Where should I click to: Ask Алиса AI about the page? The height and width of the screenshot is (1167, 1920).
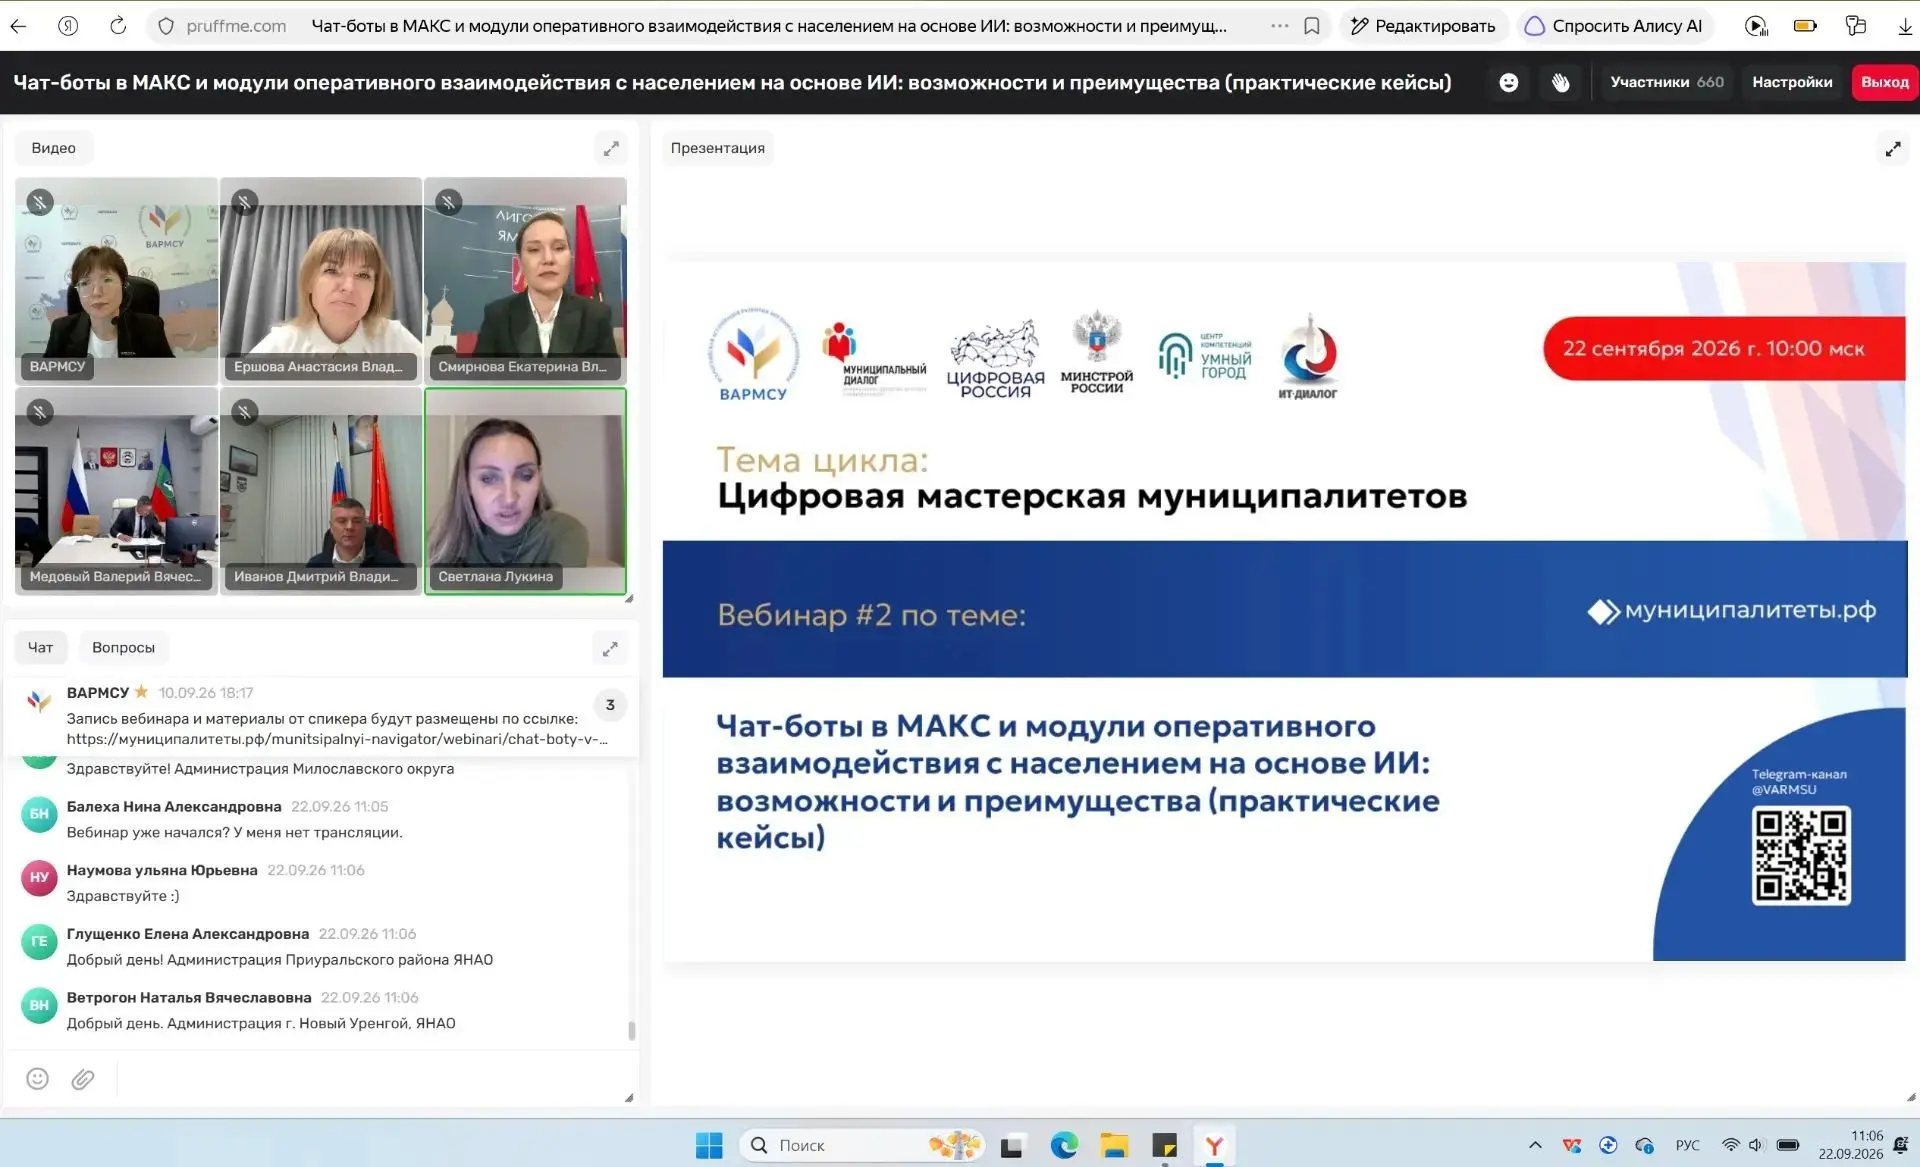coord(1613,26)
